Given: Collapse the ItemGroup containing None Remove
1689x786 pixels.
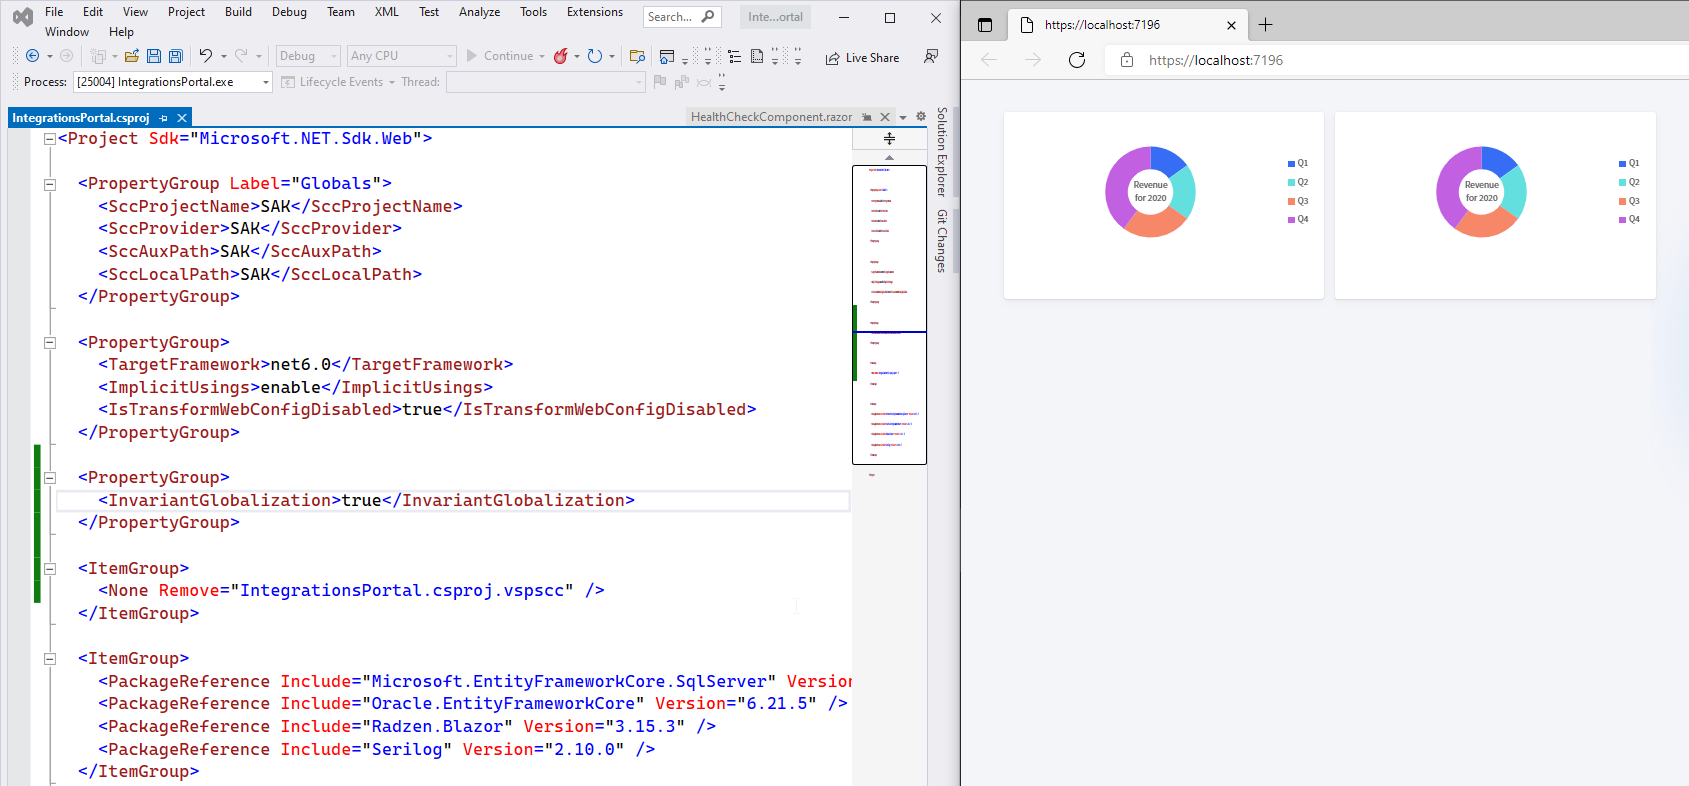Looking at the screenshot, I should click(49, 569).
